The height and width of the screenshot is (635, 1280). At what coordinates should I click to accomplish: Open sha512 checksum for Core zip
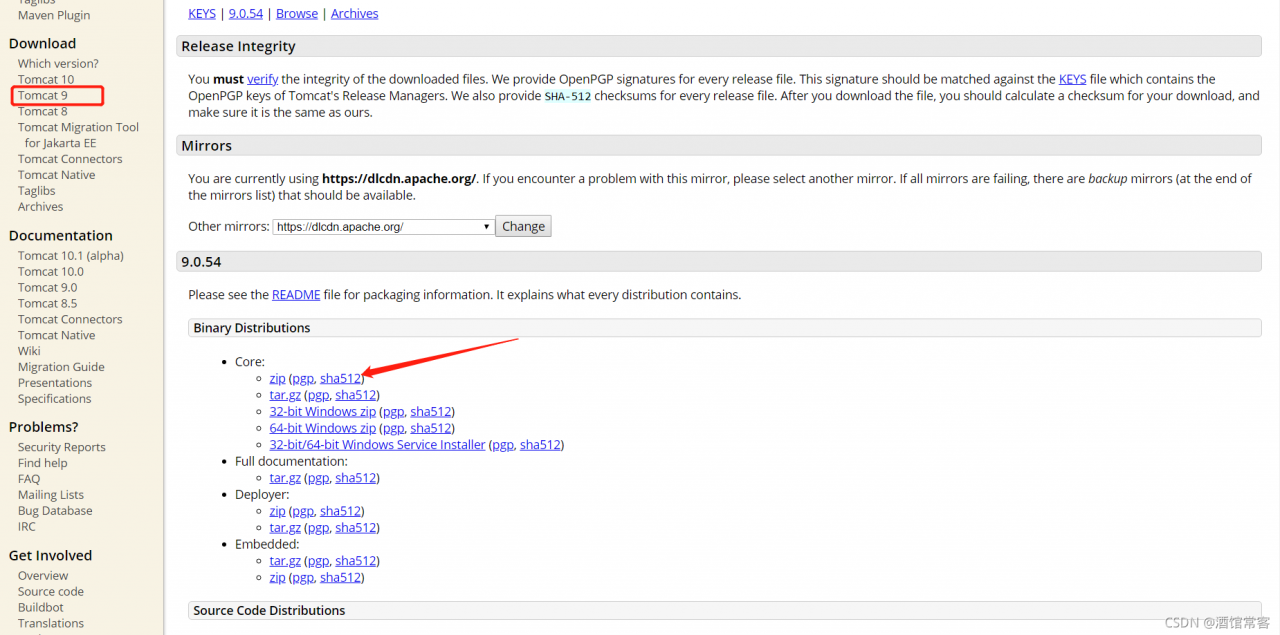click(x=340, y=379)
